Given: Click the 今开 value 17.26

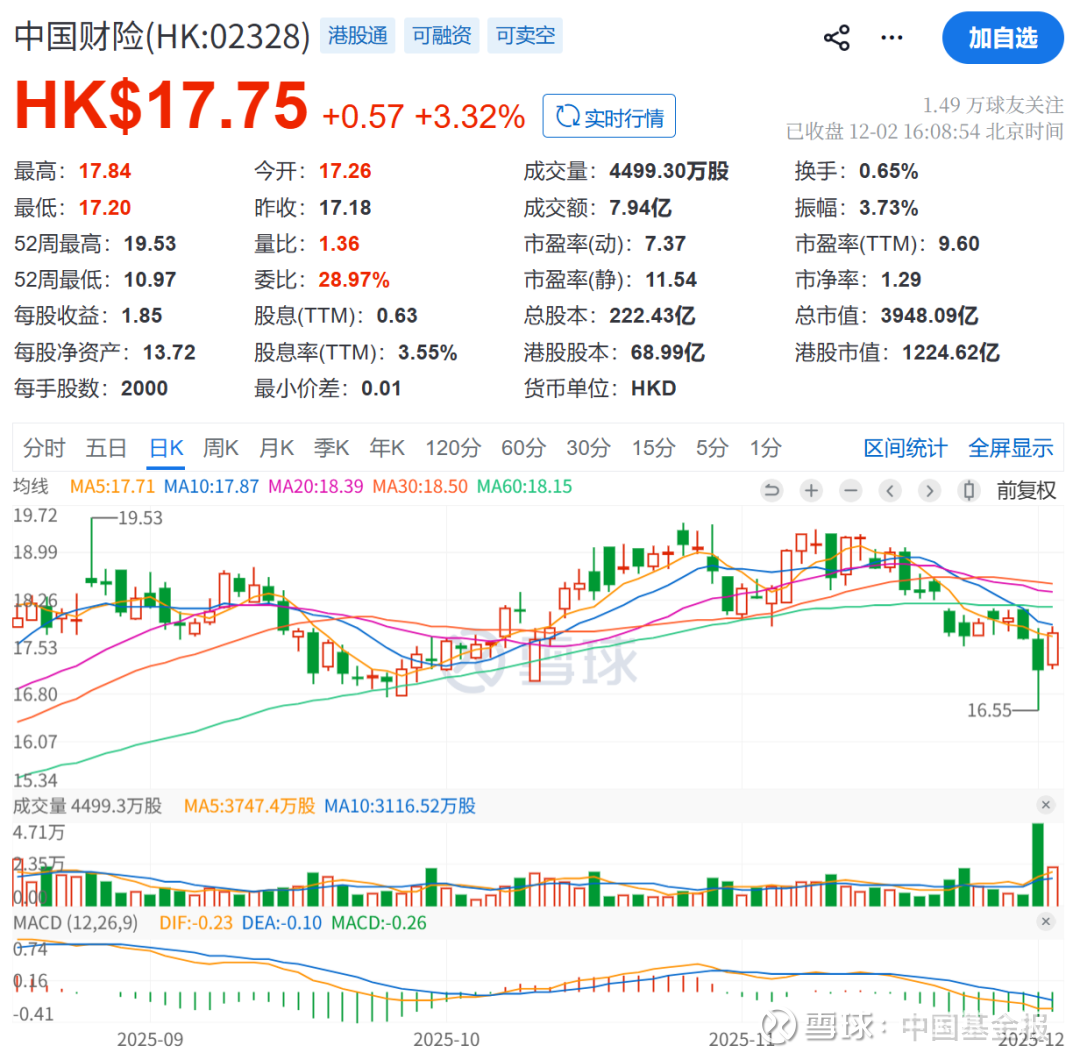Looking at the screenshot, I should (x=345, y=171).
